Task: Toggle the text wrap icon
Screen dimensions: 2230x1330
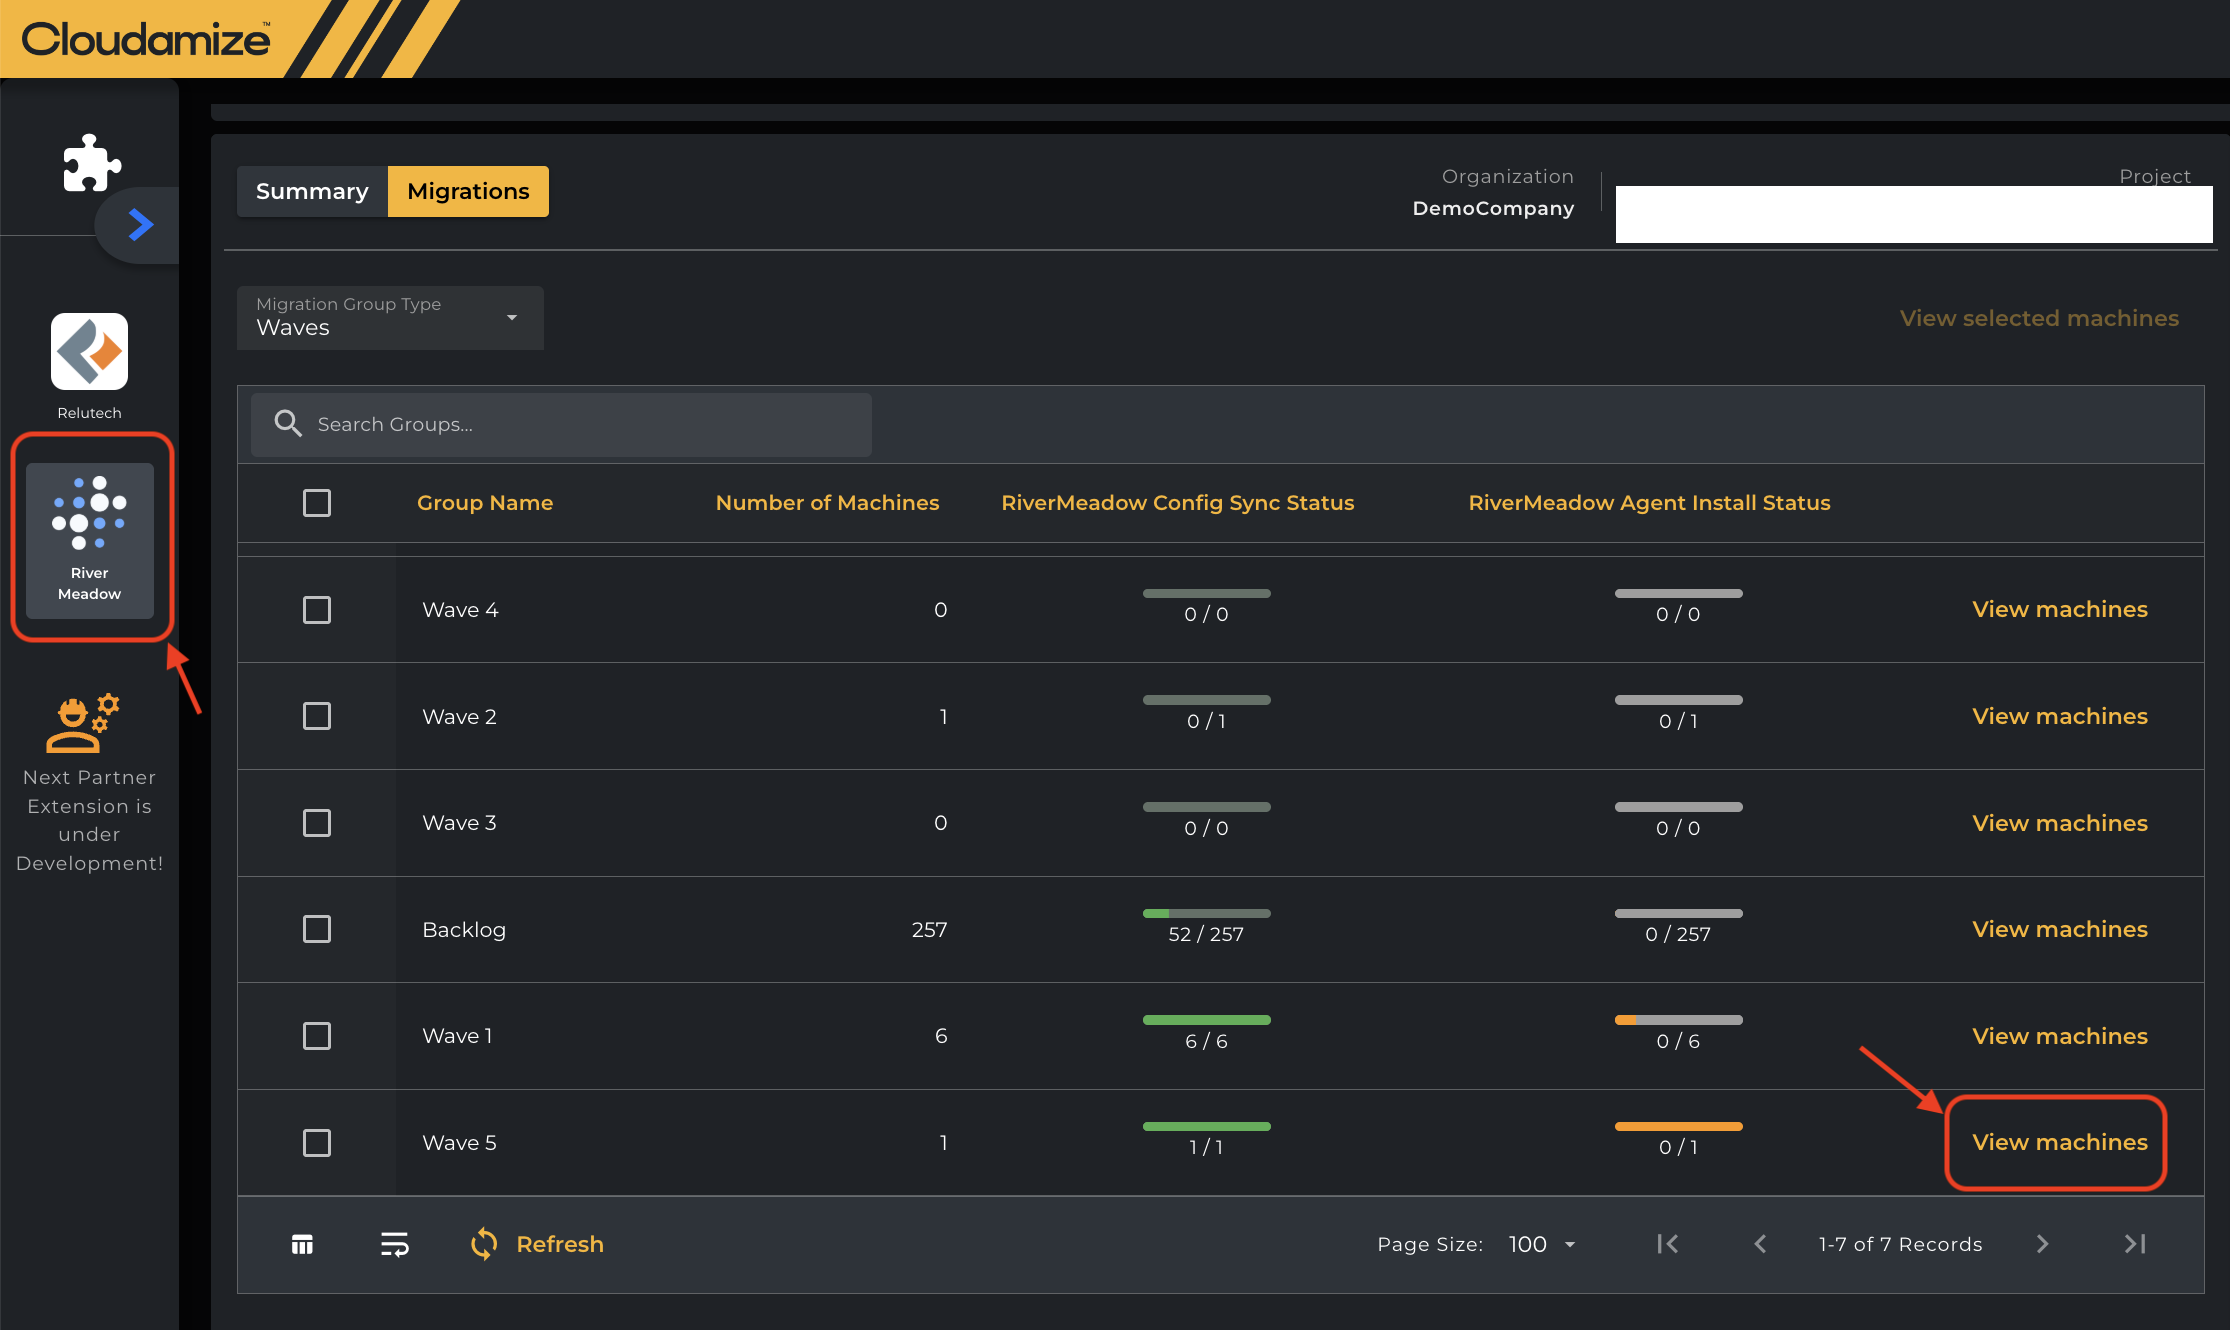Action: click(395, 1244)
